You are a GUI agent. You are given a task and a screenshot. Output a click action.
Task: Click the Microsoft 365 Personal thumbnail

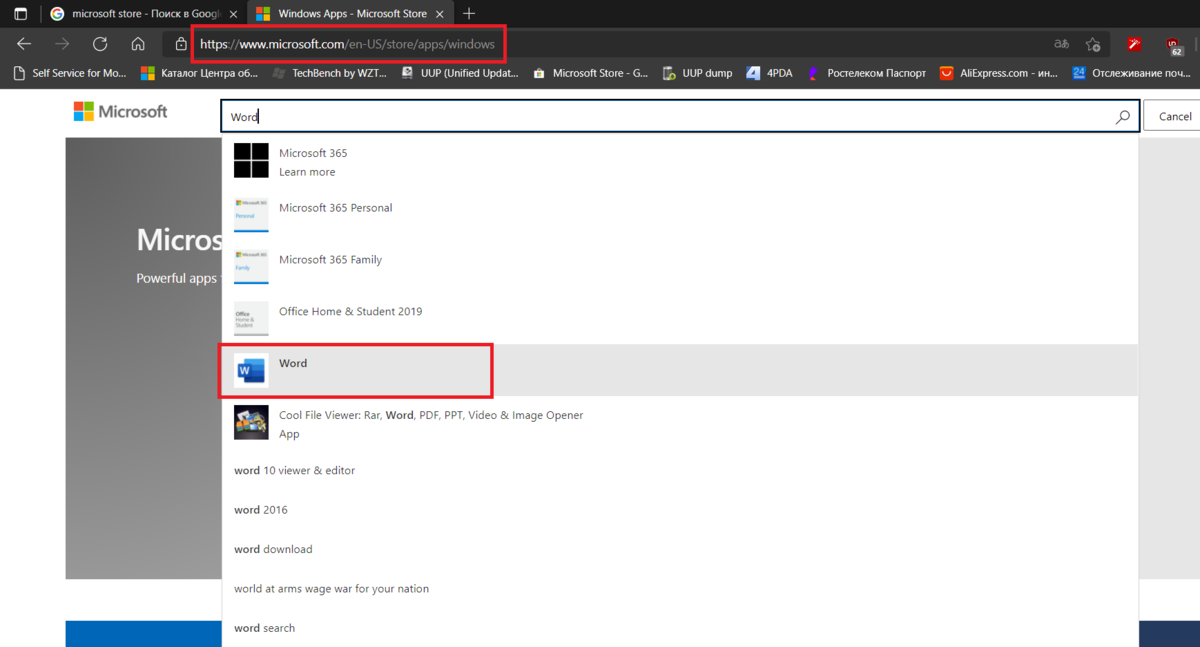click(x=251, y=214)
